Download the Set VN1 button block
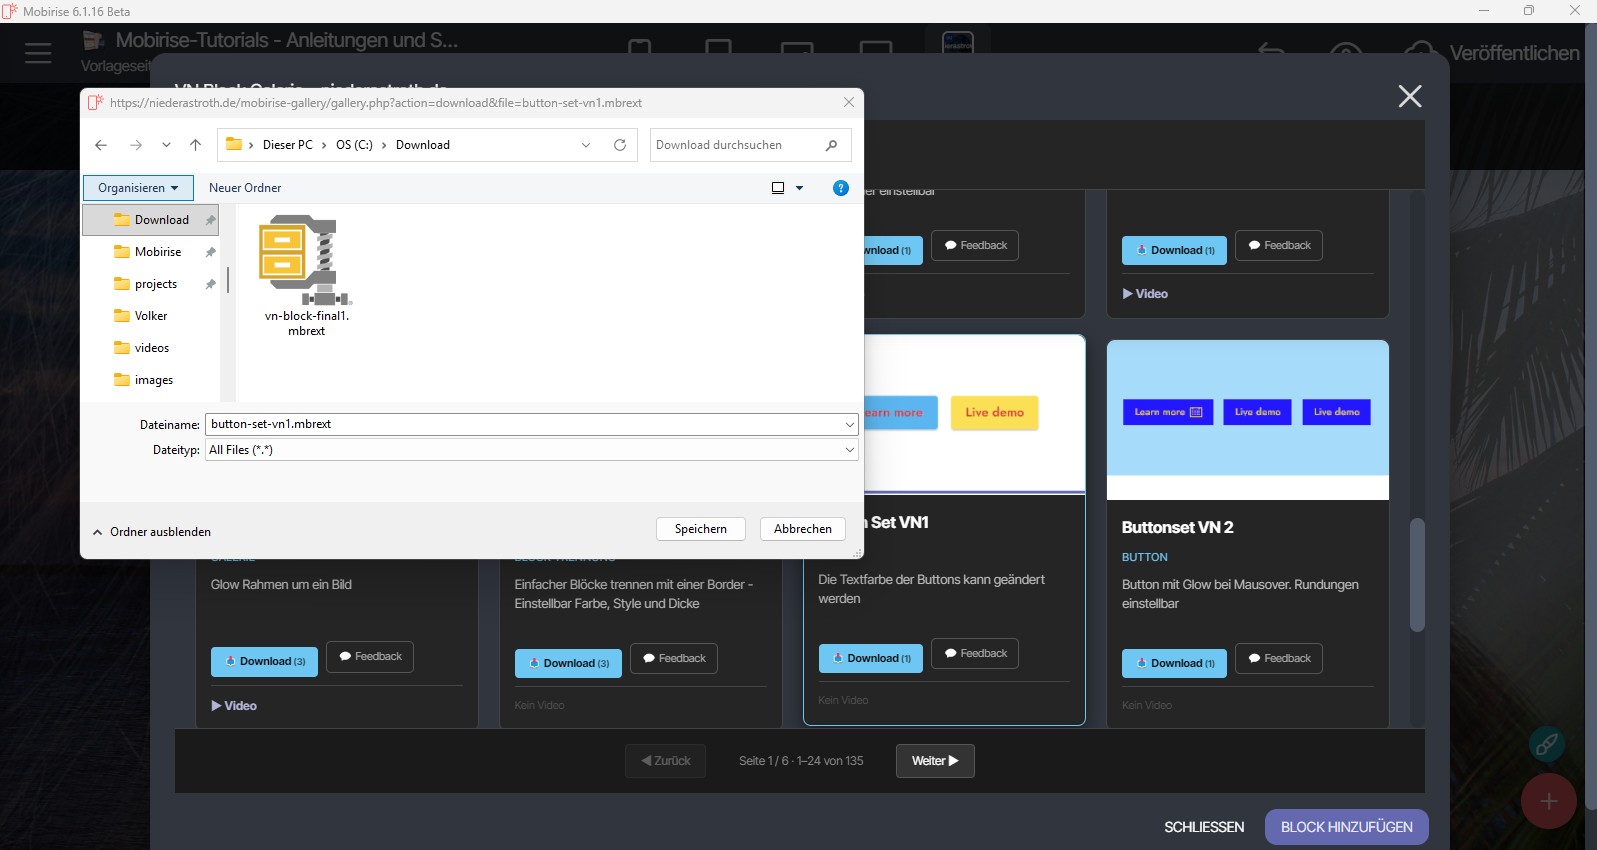 pyautogui.click(x=871, y=659)
